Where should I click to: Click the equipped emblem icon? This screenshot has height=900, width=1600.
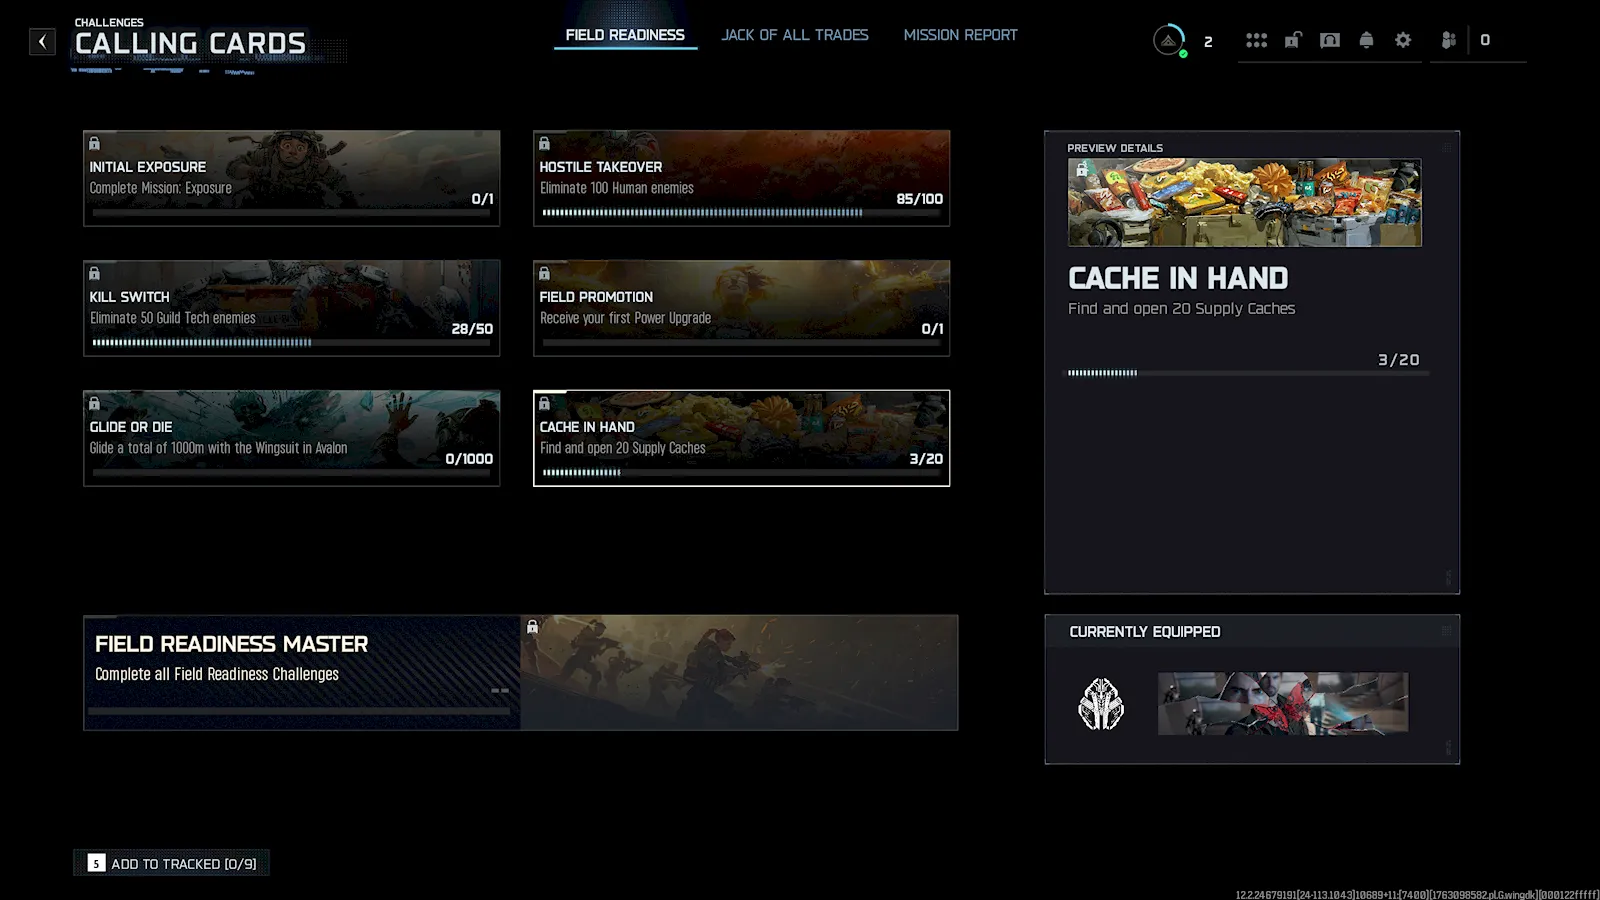[1101, 703]
